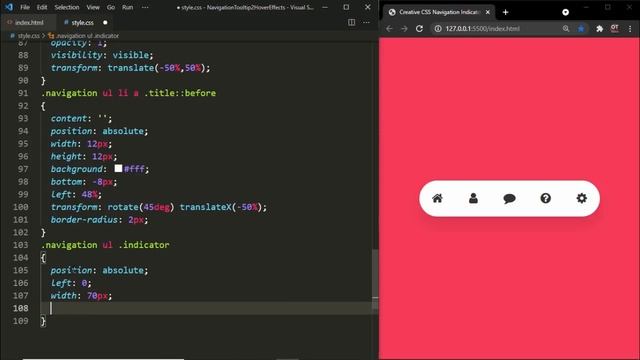Image resolution: width=640 pixels, height=360 pixels.
Task: Click the chat bubble icon in the navigation
Action: tap(509, 199)
